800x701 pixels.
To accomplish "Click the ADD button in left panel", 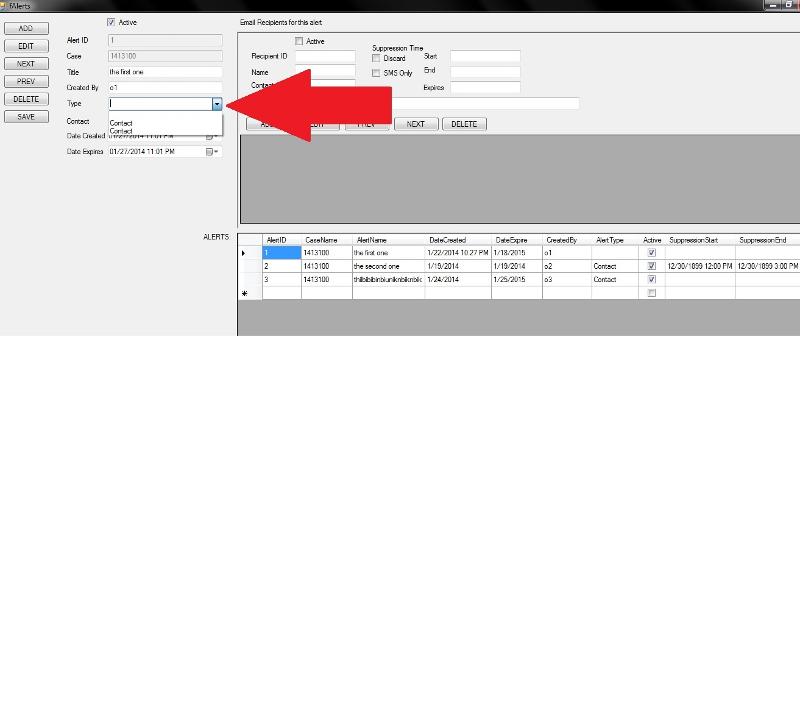I will 26,29.
